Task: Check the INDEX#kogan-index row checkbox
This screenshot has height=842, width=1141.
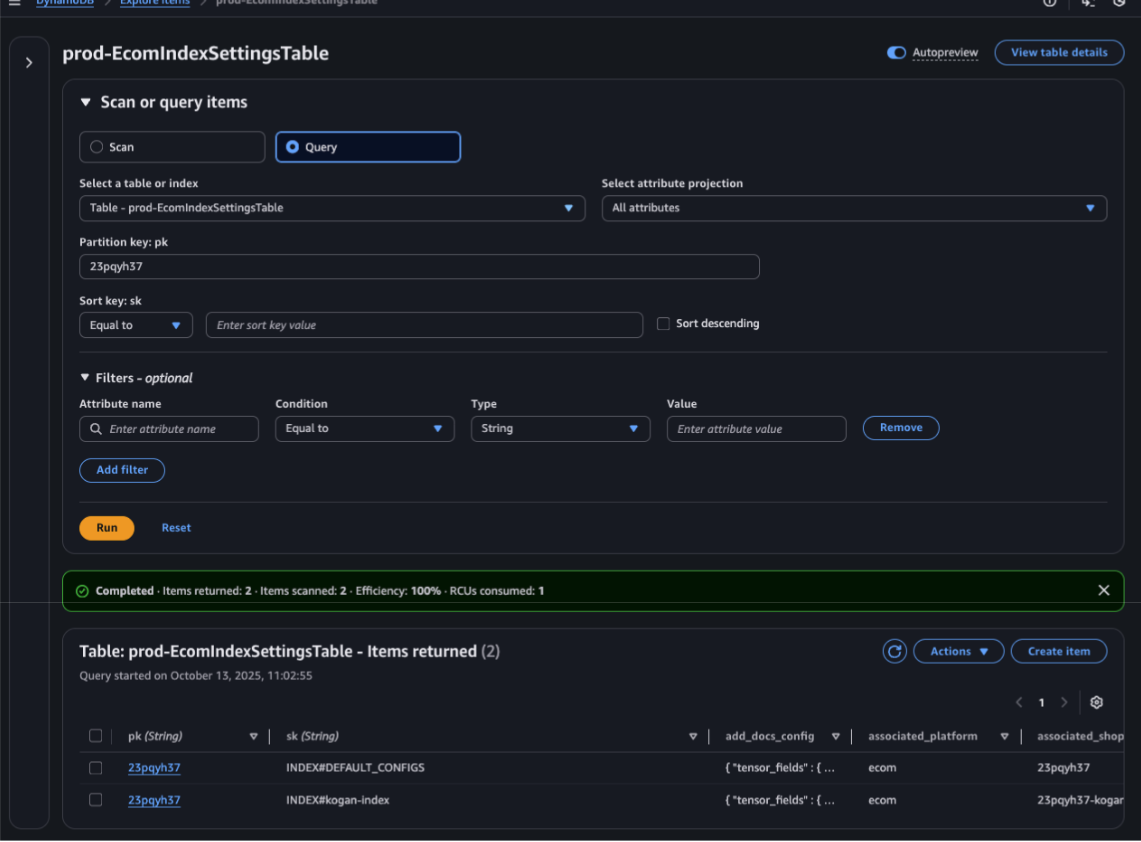Action: point(96,799)
